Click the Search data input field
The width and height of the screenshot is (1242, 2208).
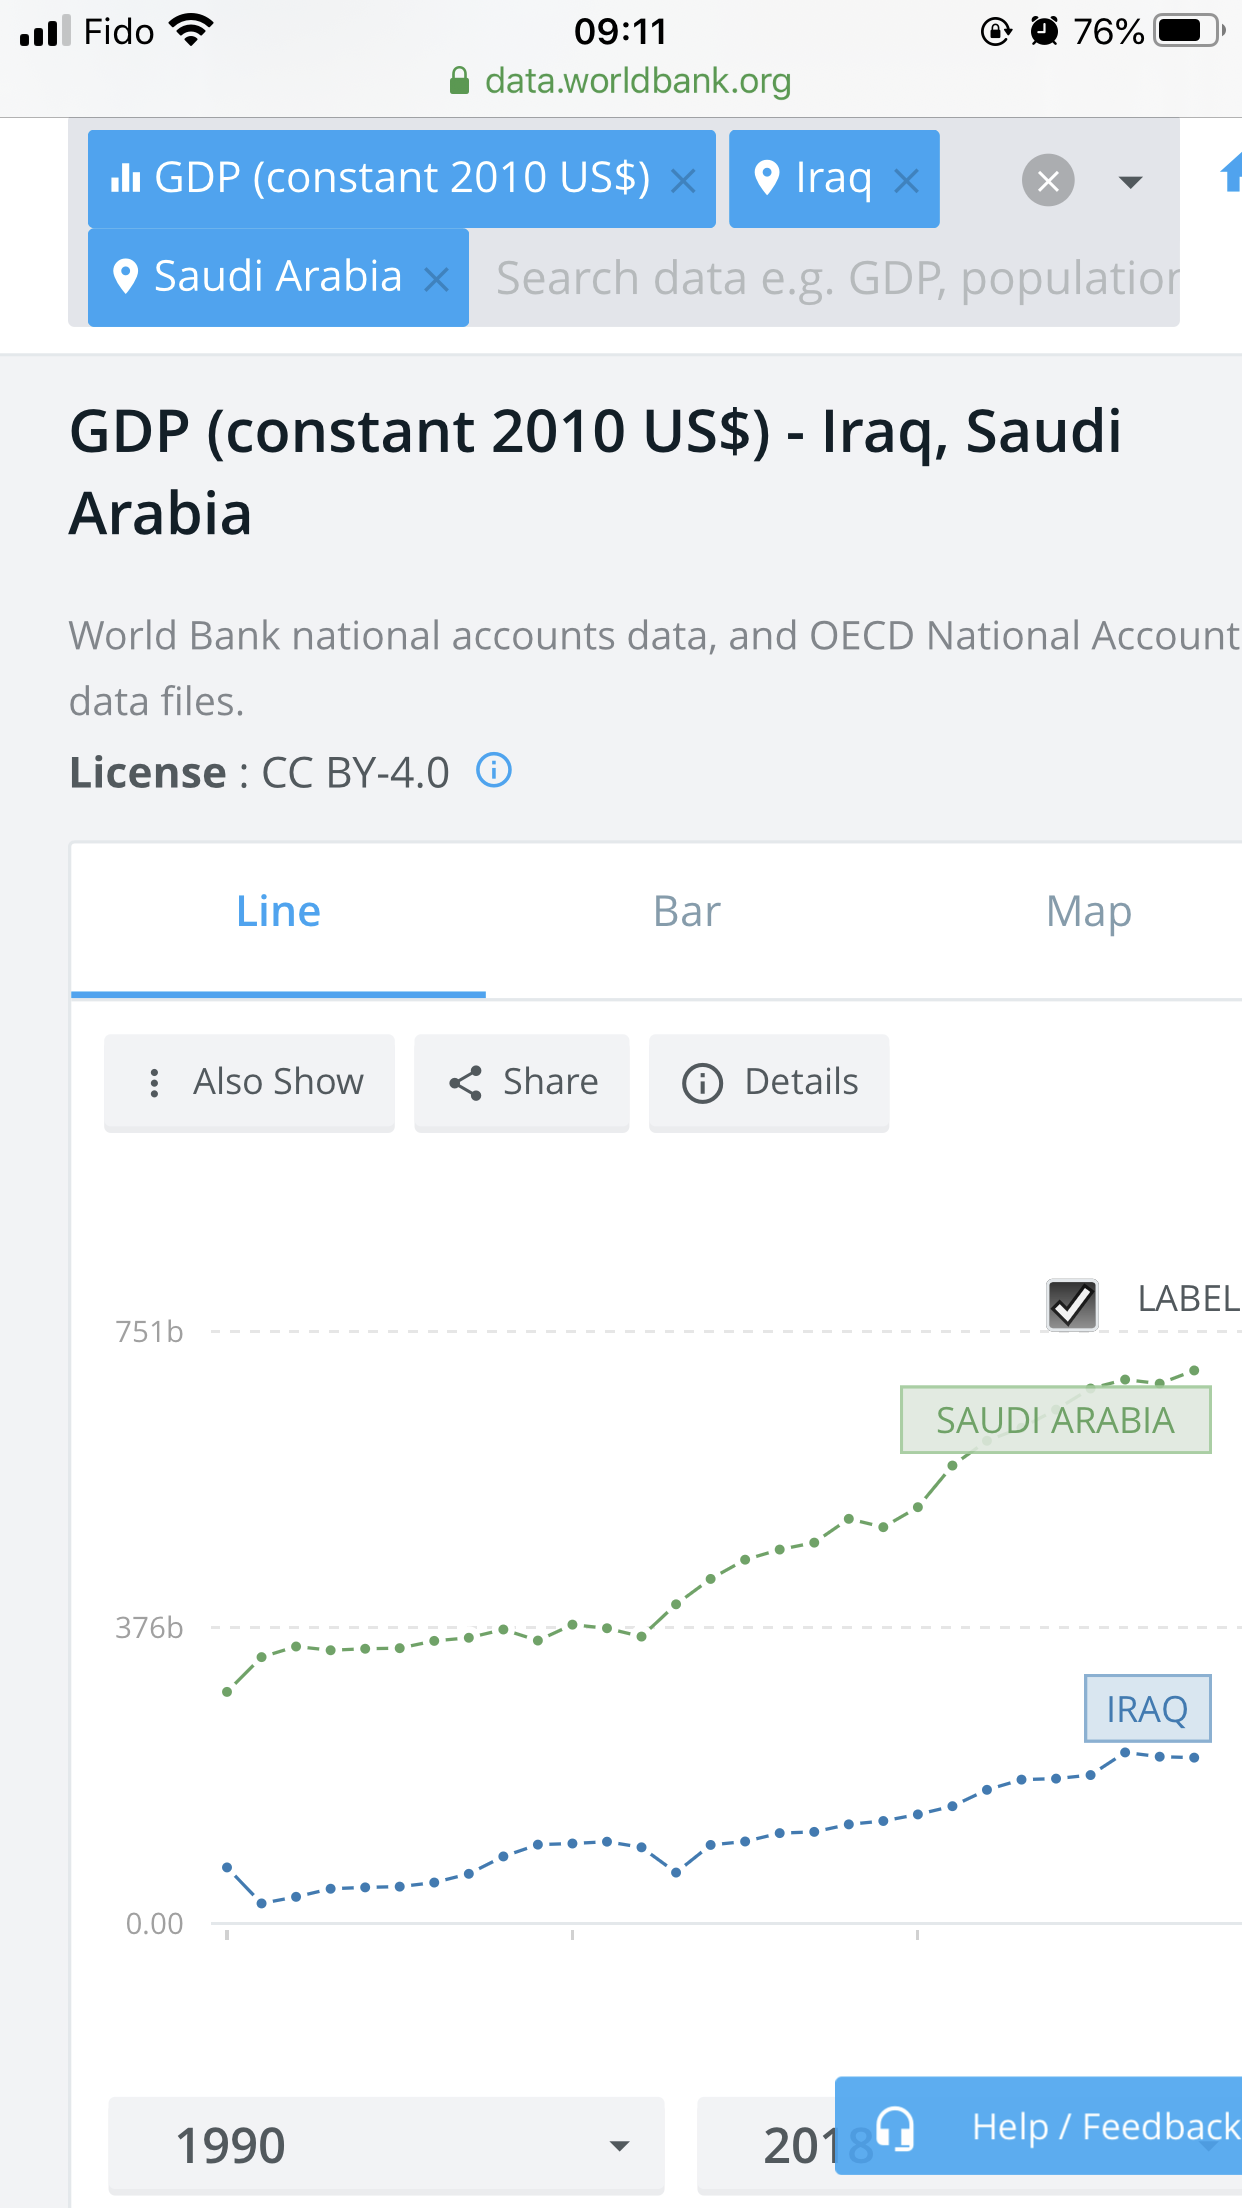(830, 279)
